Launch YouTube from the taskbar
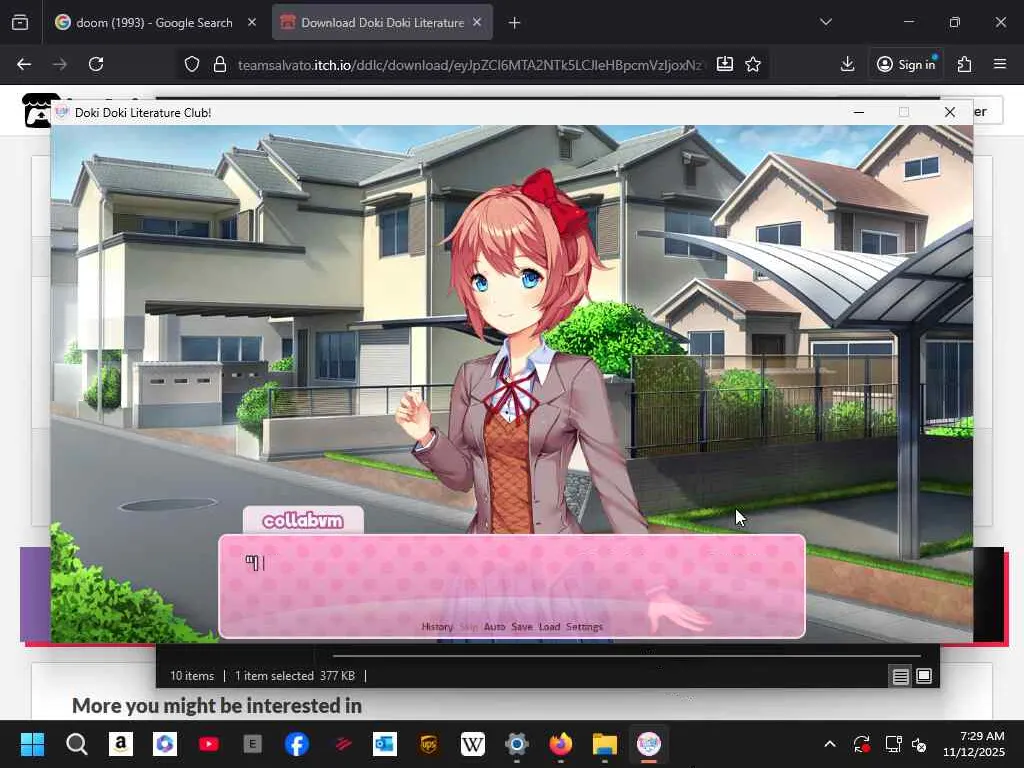The width and height of the screenshot is (1024, 768). 209,744
